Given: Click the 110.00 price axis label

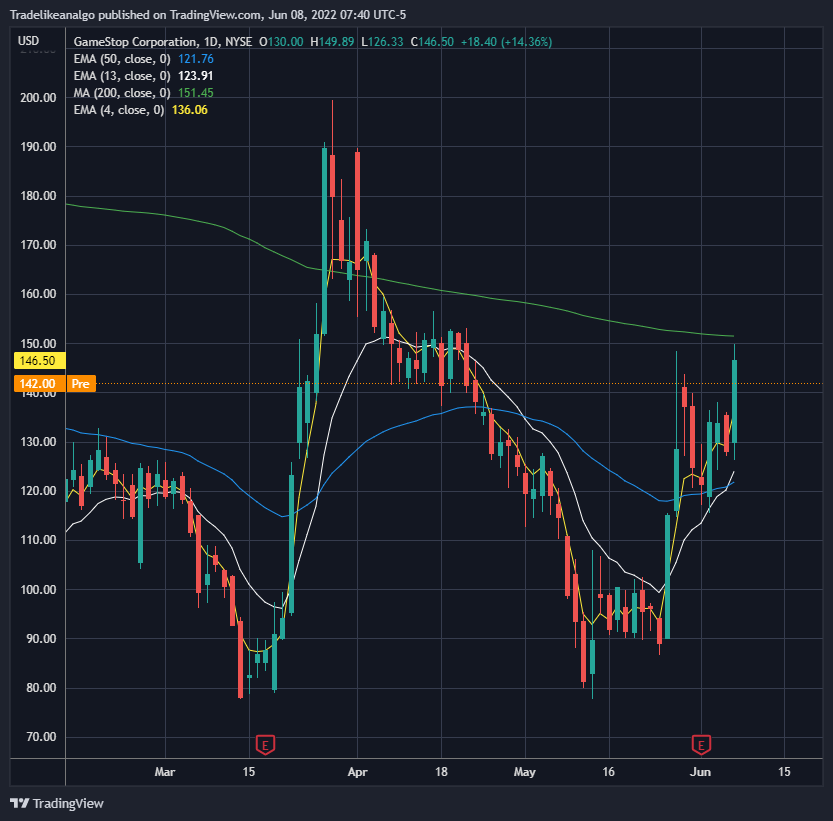Looking at the screenshot, I should (x=38, y=540).
